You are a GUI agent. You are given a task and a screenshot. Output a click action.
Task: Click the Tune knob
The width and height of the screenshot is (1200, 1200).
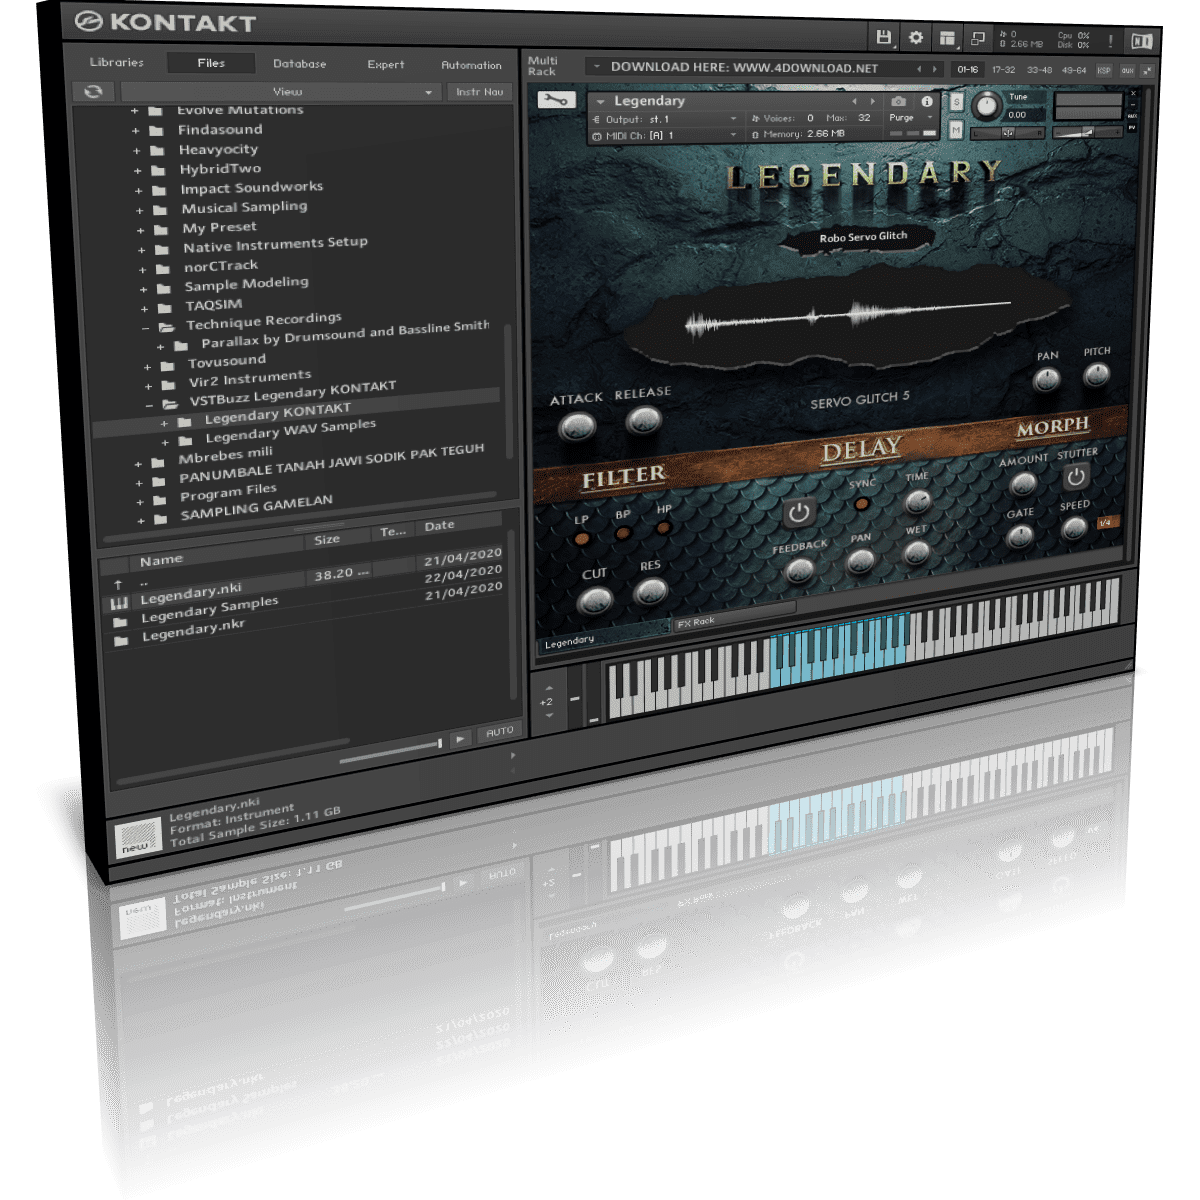(987, 106)
